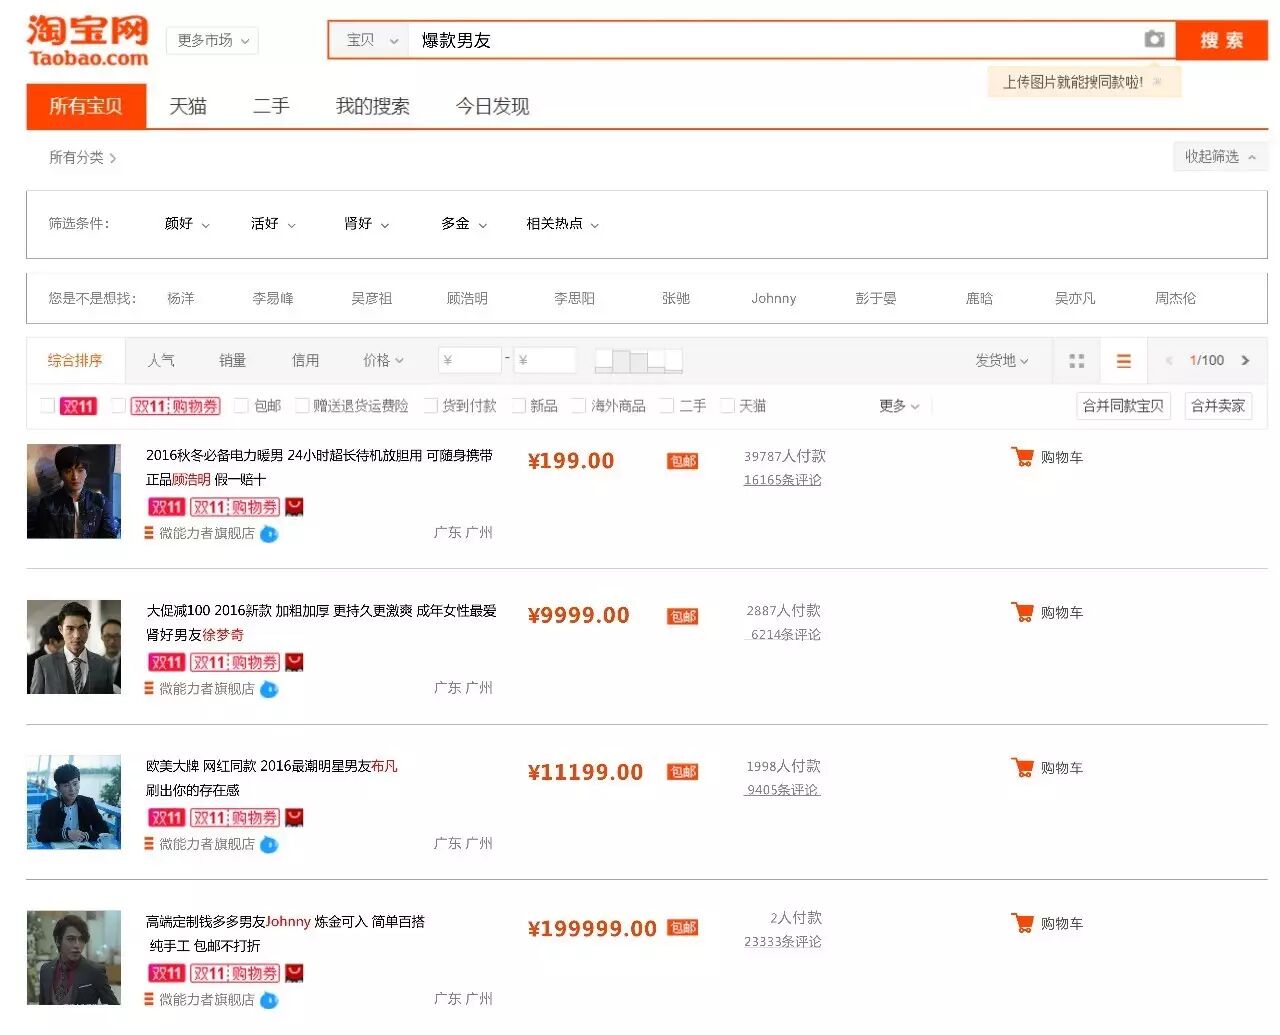This screenshot has width=1280, height=1035.
Task: Click blue seller chat icon in Johnny listing
Action: [269, 1000]
